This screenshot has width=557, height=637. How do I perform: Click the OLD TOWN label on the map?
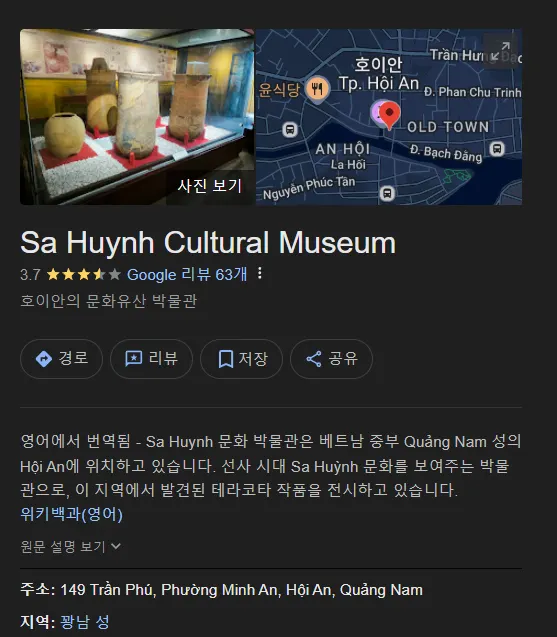[448, 127]
